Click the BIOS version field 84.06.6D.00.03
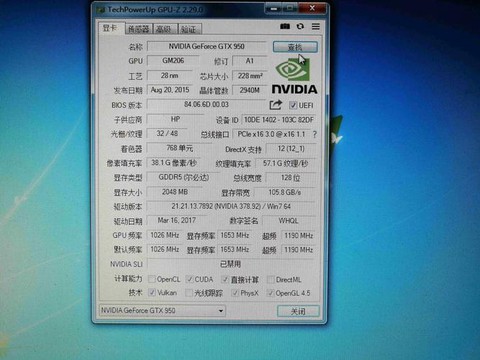Image resolution: width=480 pixels, height=360 pixels. click(x=206, y=105)
